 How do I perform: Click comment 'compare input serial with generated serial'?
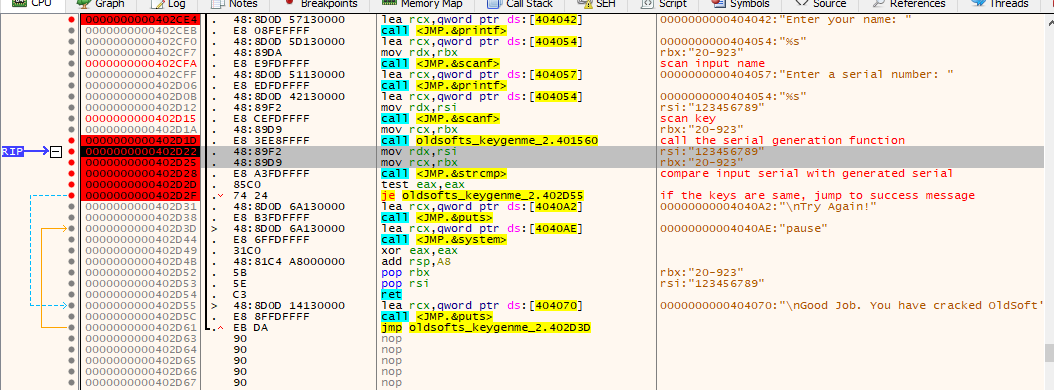[807, 173]
